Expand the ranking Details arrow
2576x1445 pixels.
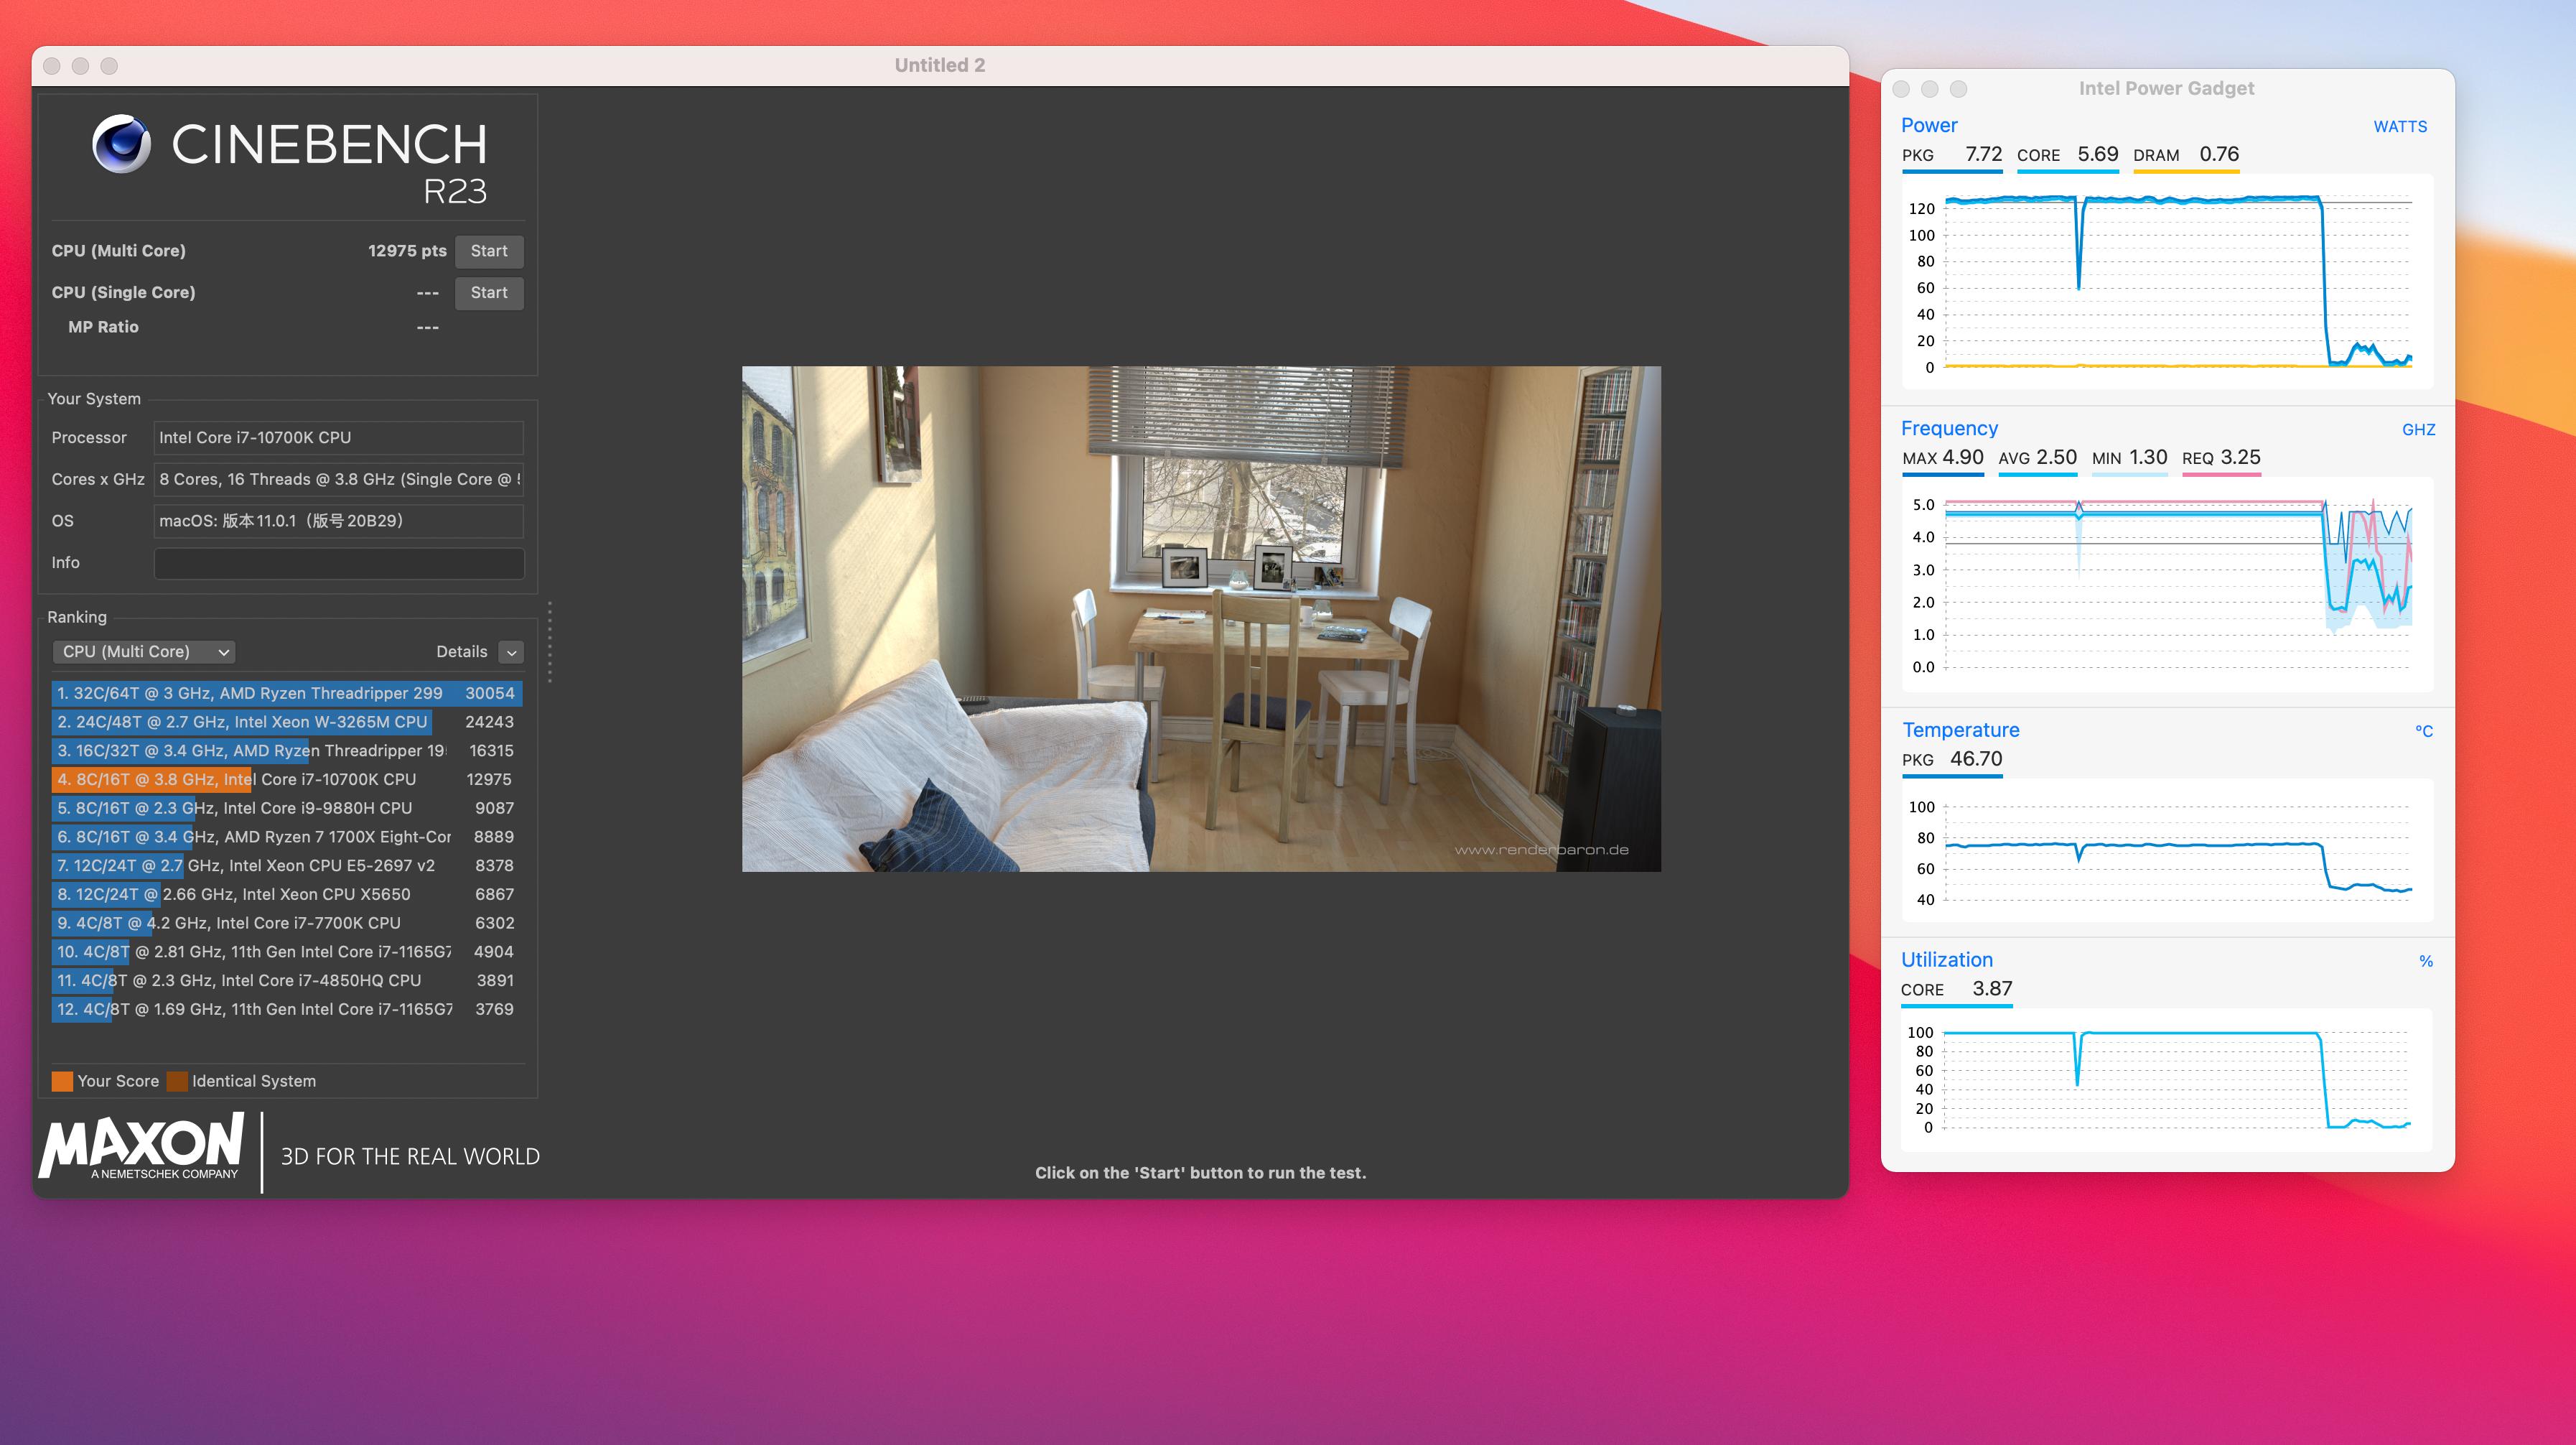pyautogui.click(x=511, y=653)
